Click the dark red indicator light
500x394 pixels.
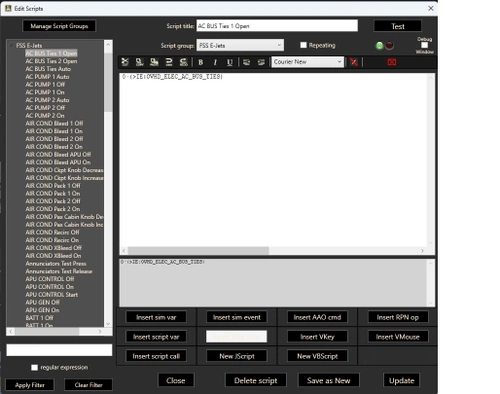389,46
